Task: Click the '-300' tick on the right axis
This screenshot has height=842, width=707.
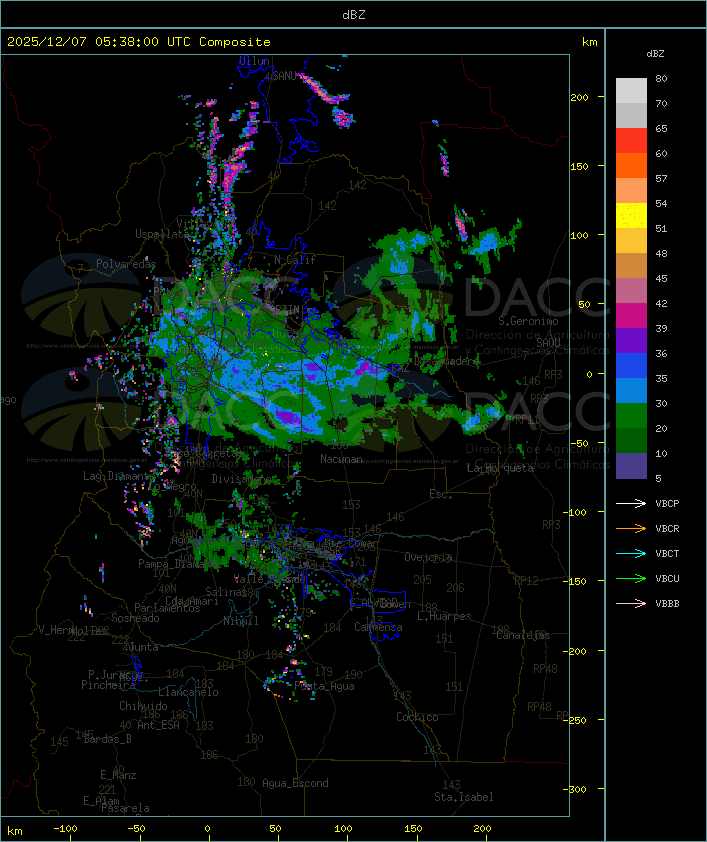Action: [577, 789]
